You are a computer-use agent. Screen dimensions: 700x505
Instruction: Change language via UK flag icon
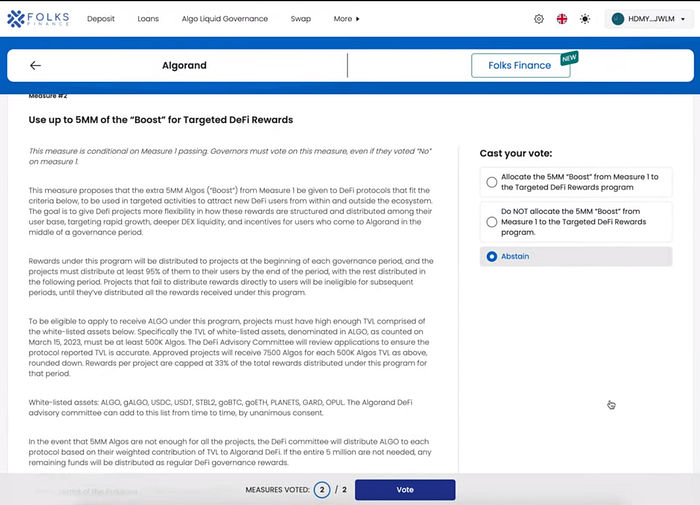pyautogui.click(x=562, y=19)
